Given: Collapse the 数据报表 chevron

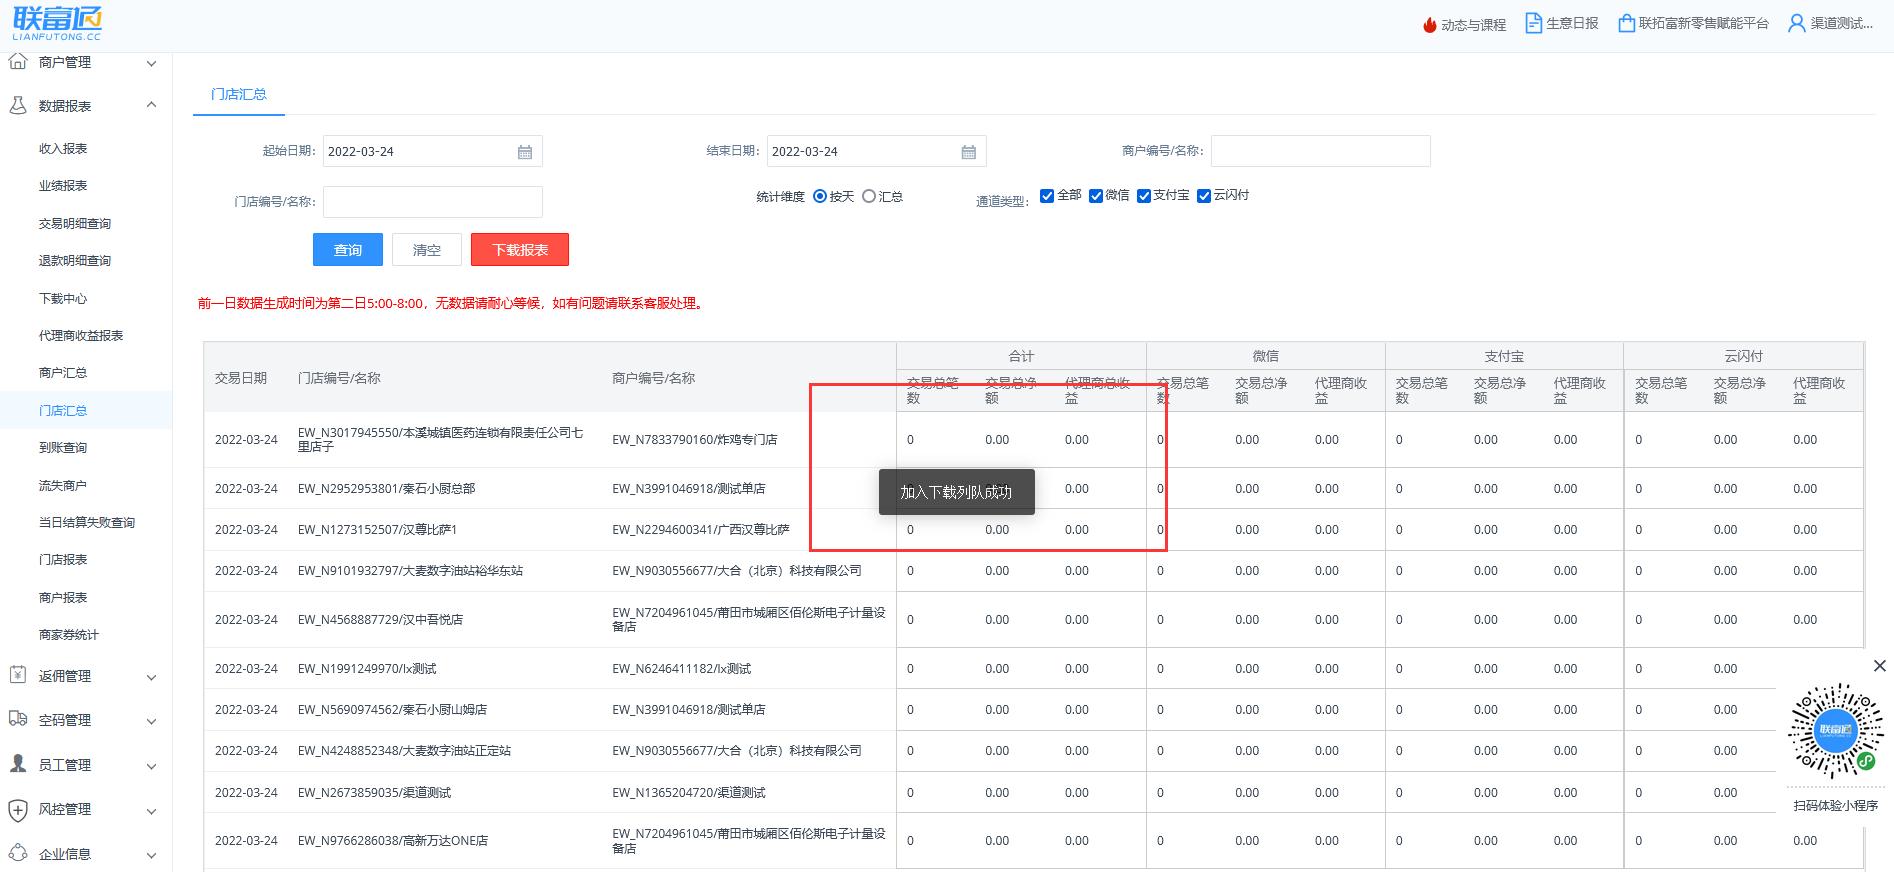Looking at the screenshot, I should tap(151, 104).
